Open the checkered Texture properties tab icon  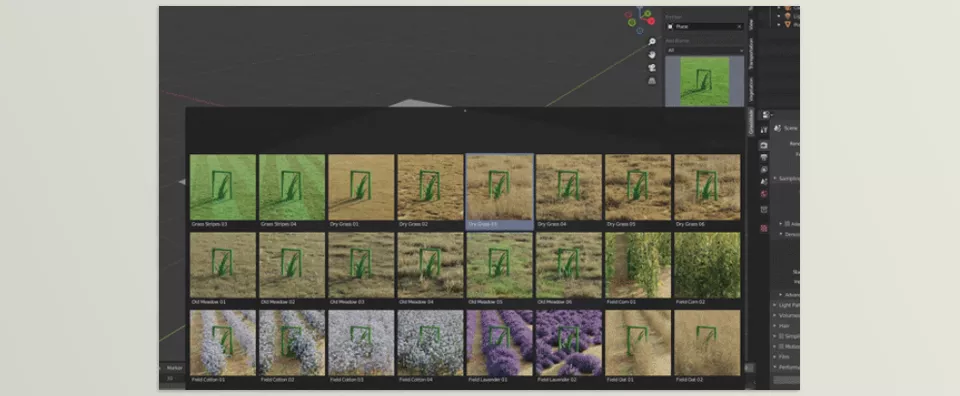[763, 228]
